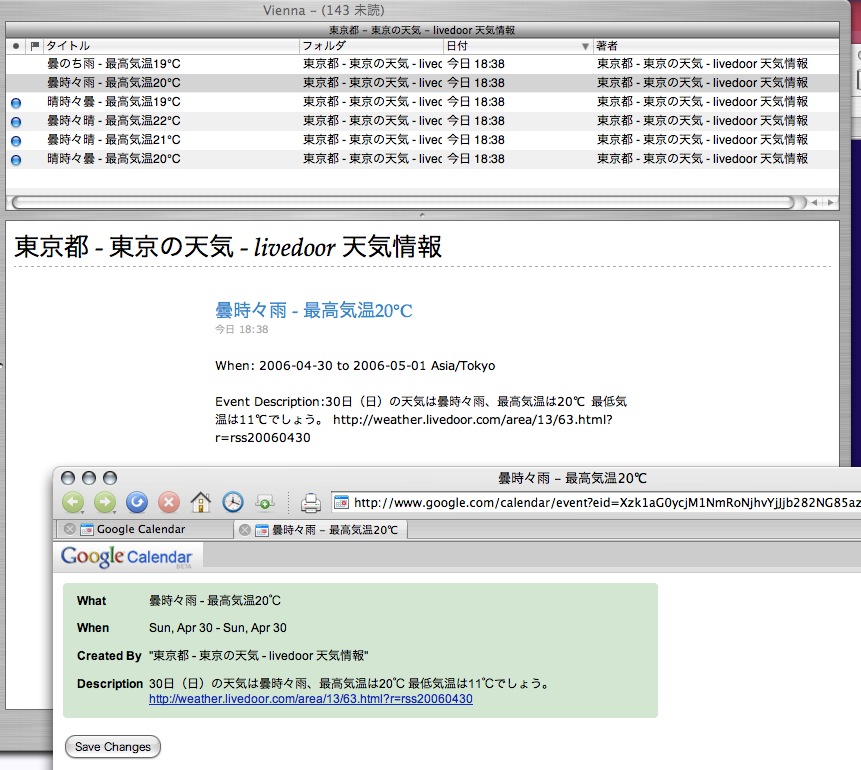The image size is (861, 770).
Task: Select article row 曇時々雨 - 最高気温20°C in list
Action: click(x=422, y=83)
